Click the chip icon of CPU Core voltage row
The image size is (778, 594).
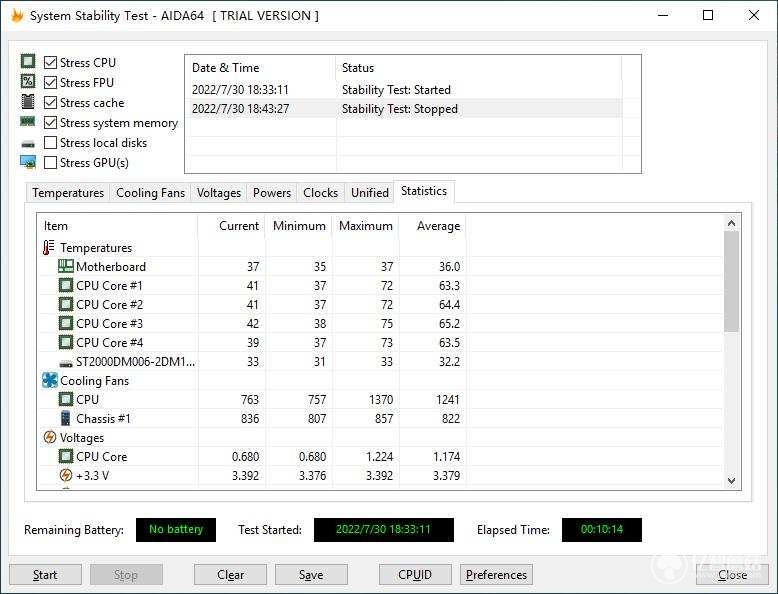(65, 456)
